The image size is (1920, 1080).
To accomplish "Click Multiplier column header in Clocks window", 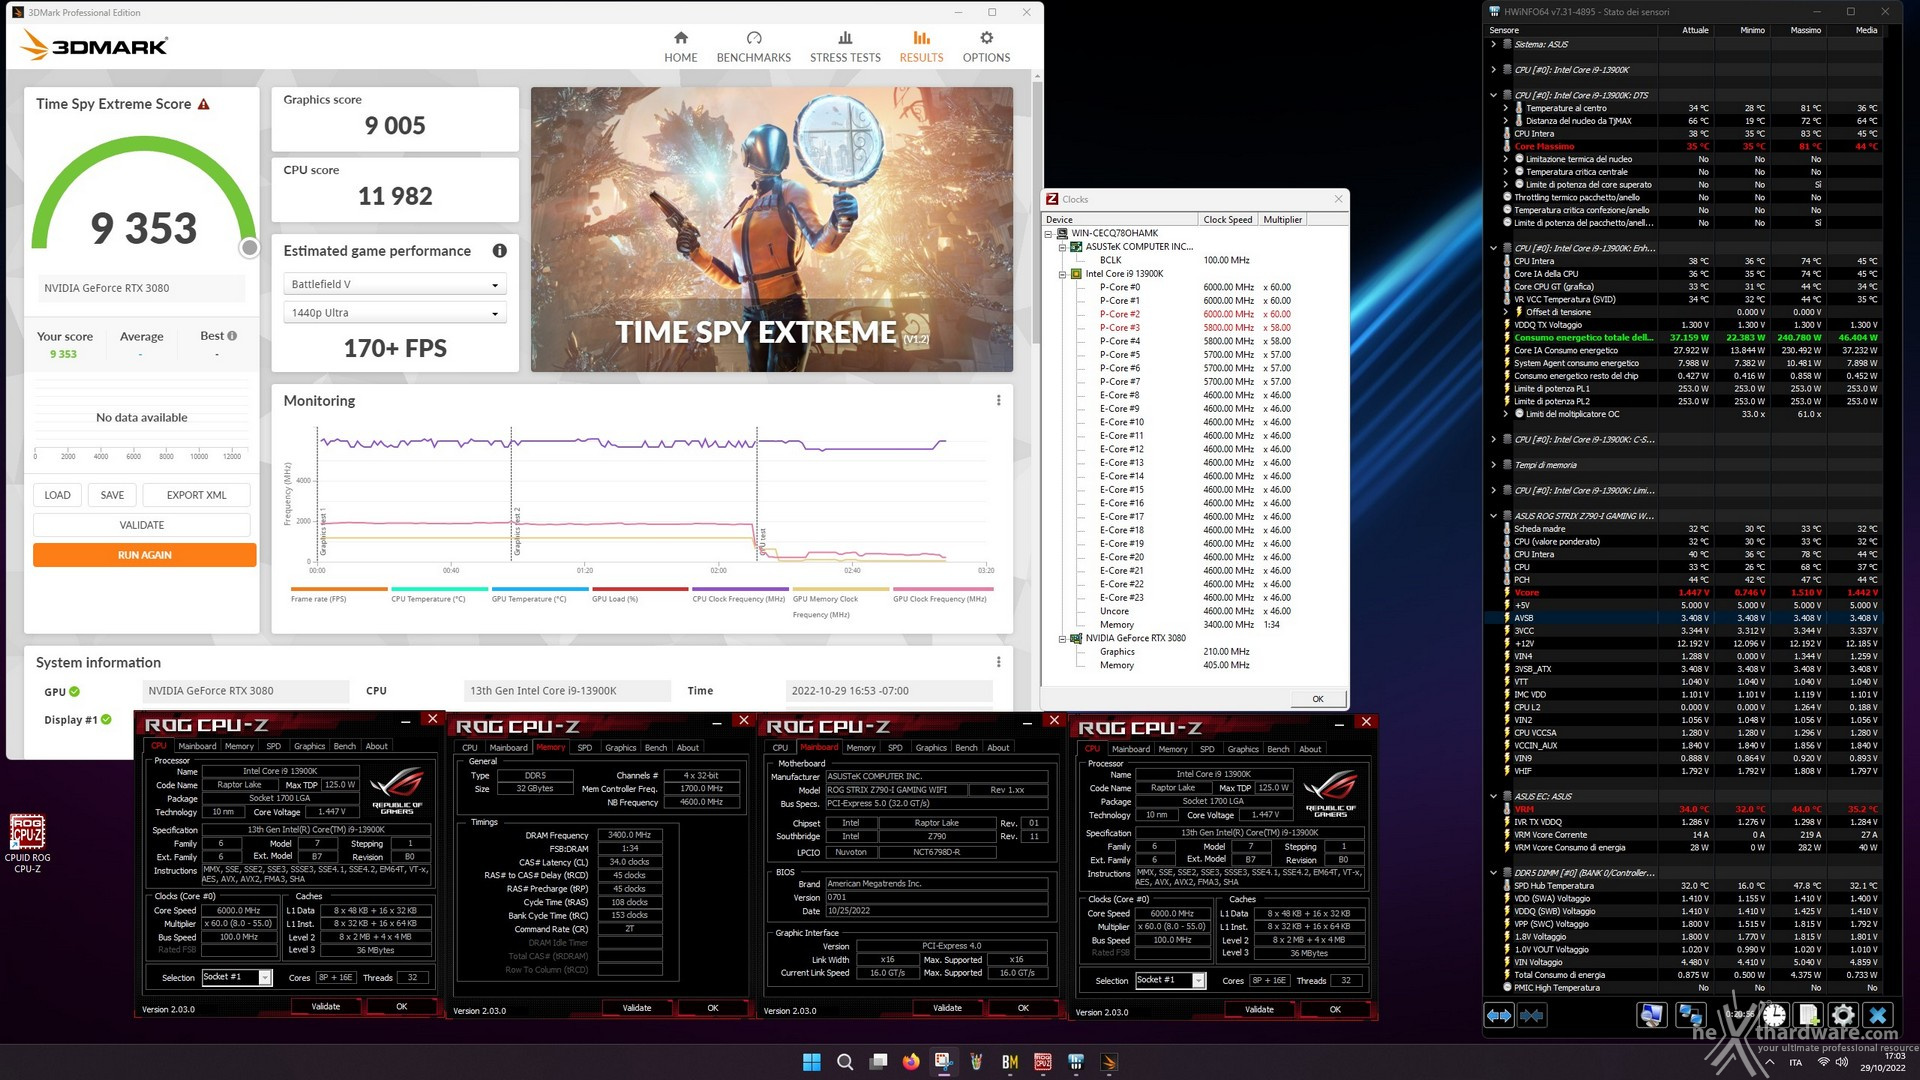I will point(1283,220).
